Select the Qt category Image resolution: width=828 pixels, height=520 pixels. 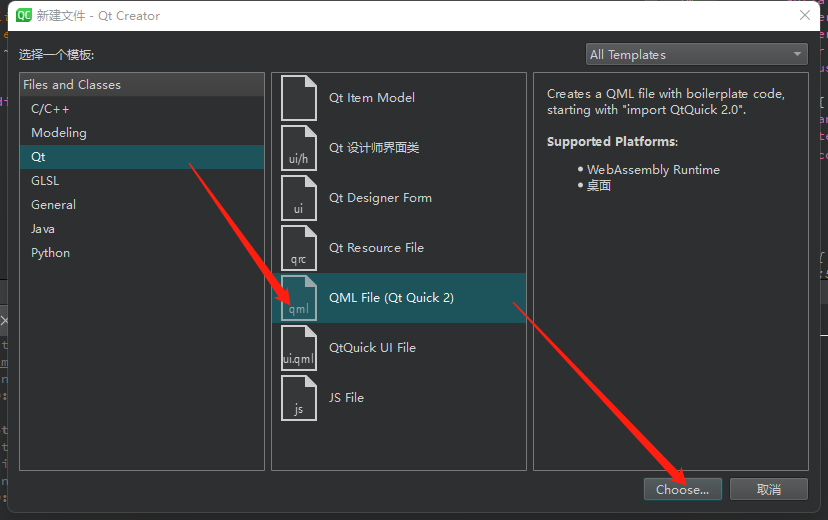[x=142, y=157]
